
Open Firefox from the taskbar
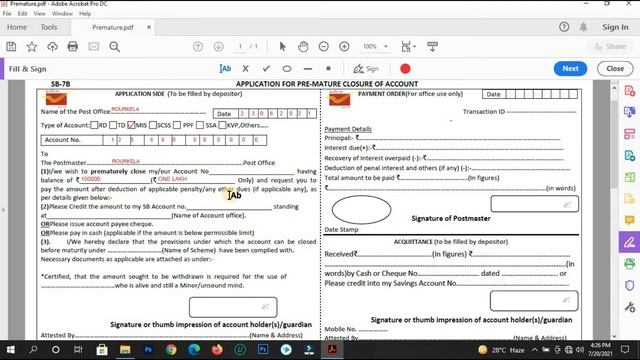click(217, 350)
